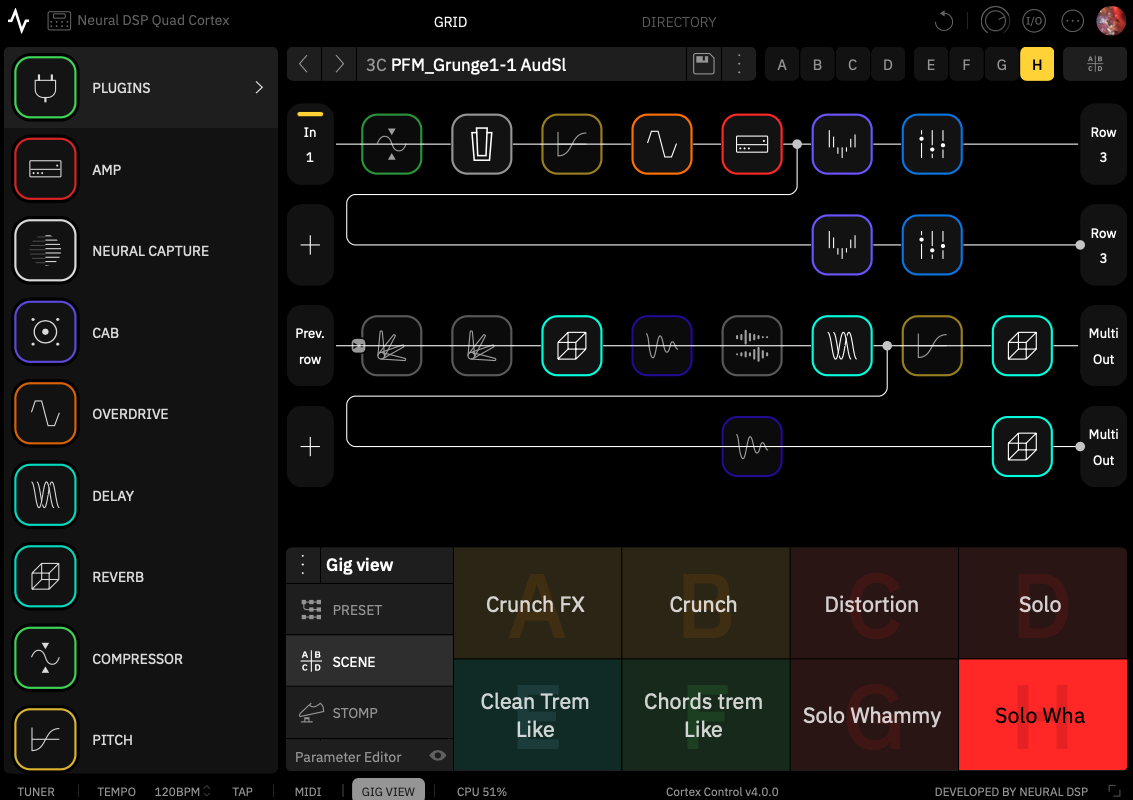Select the reverb cube block in row 4

[x=1022, y=447]
